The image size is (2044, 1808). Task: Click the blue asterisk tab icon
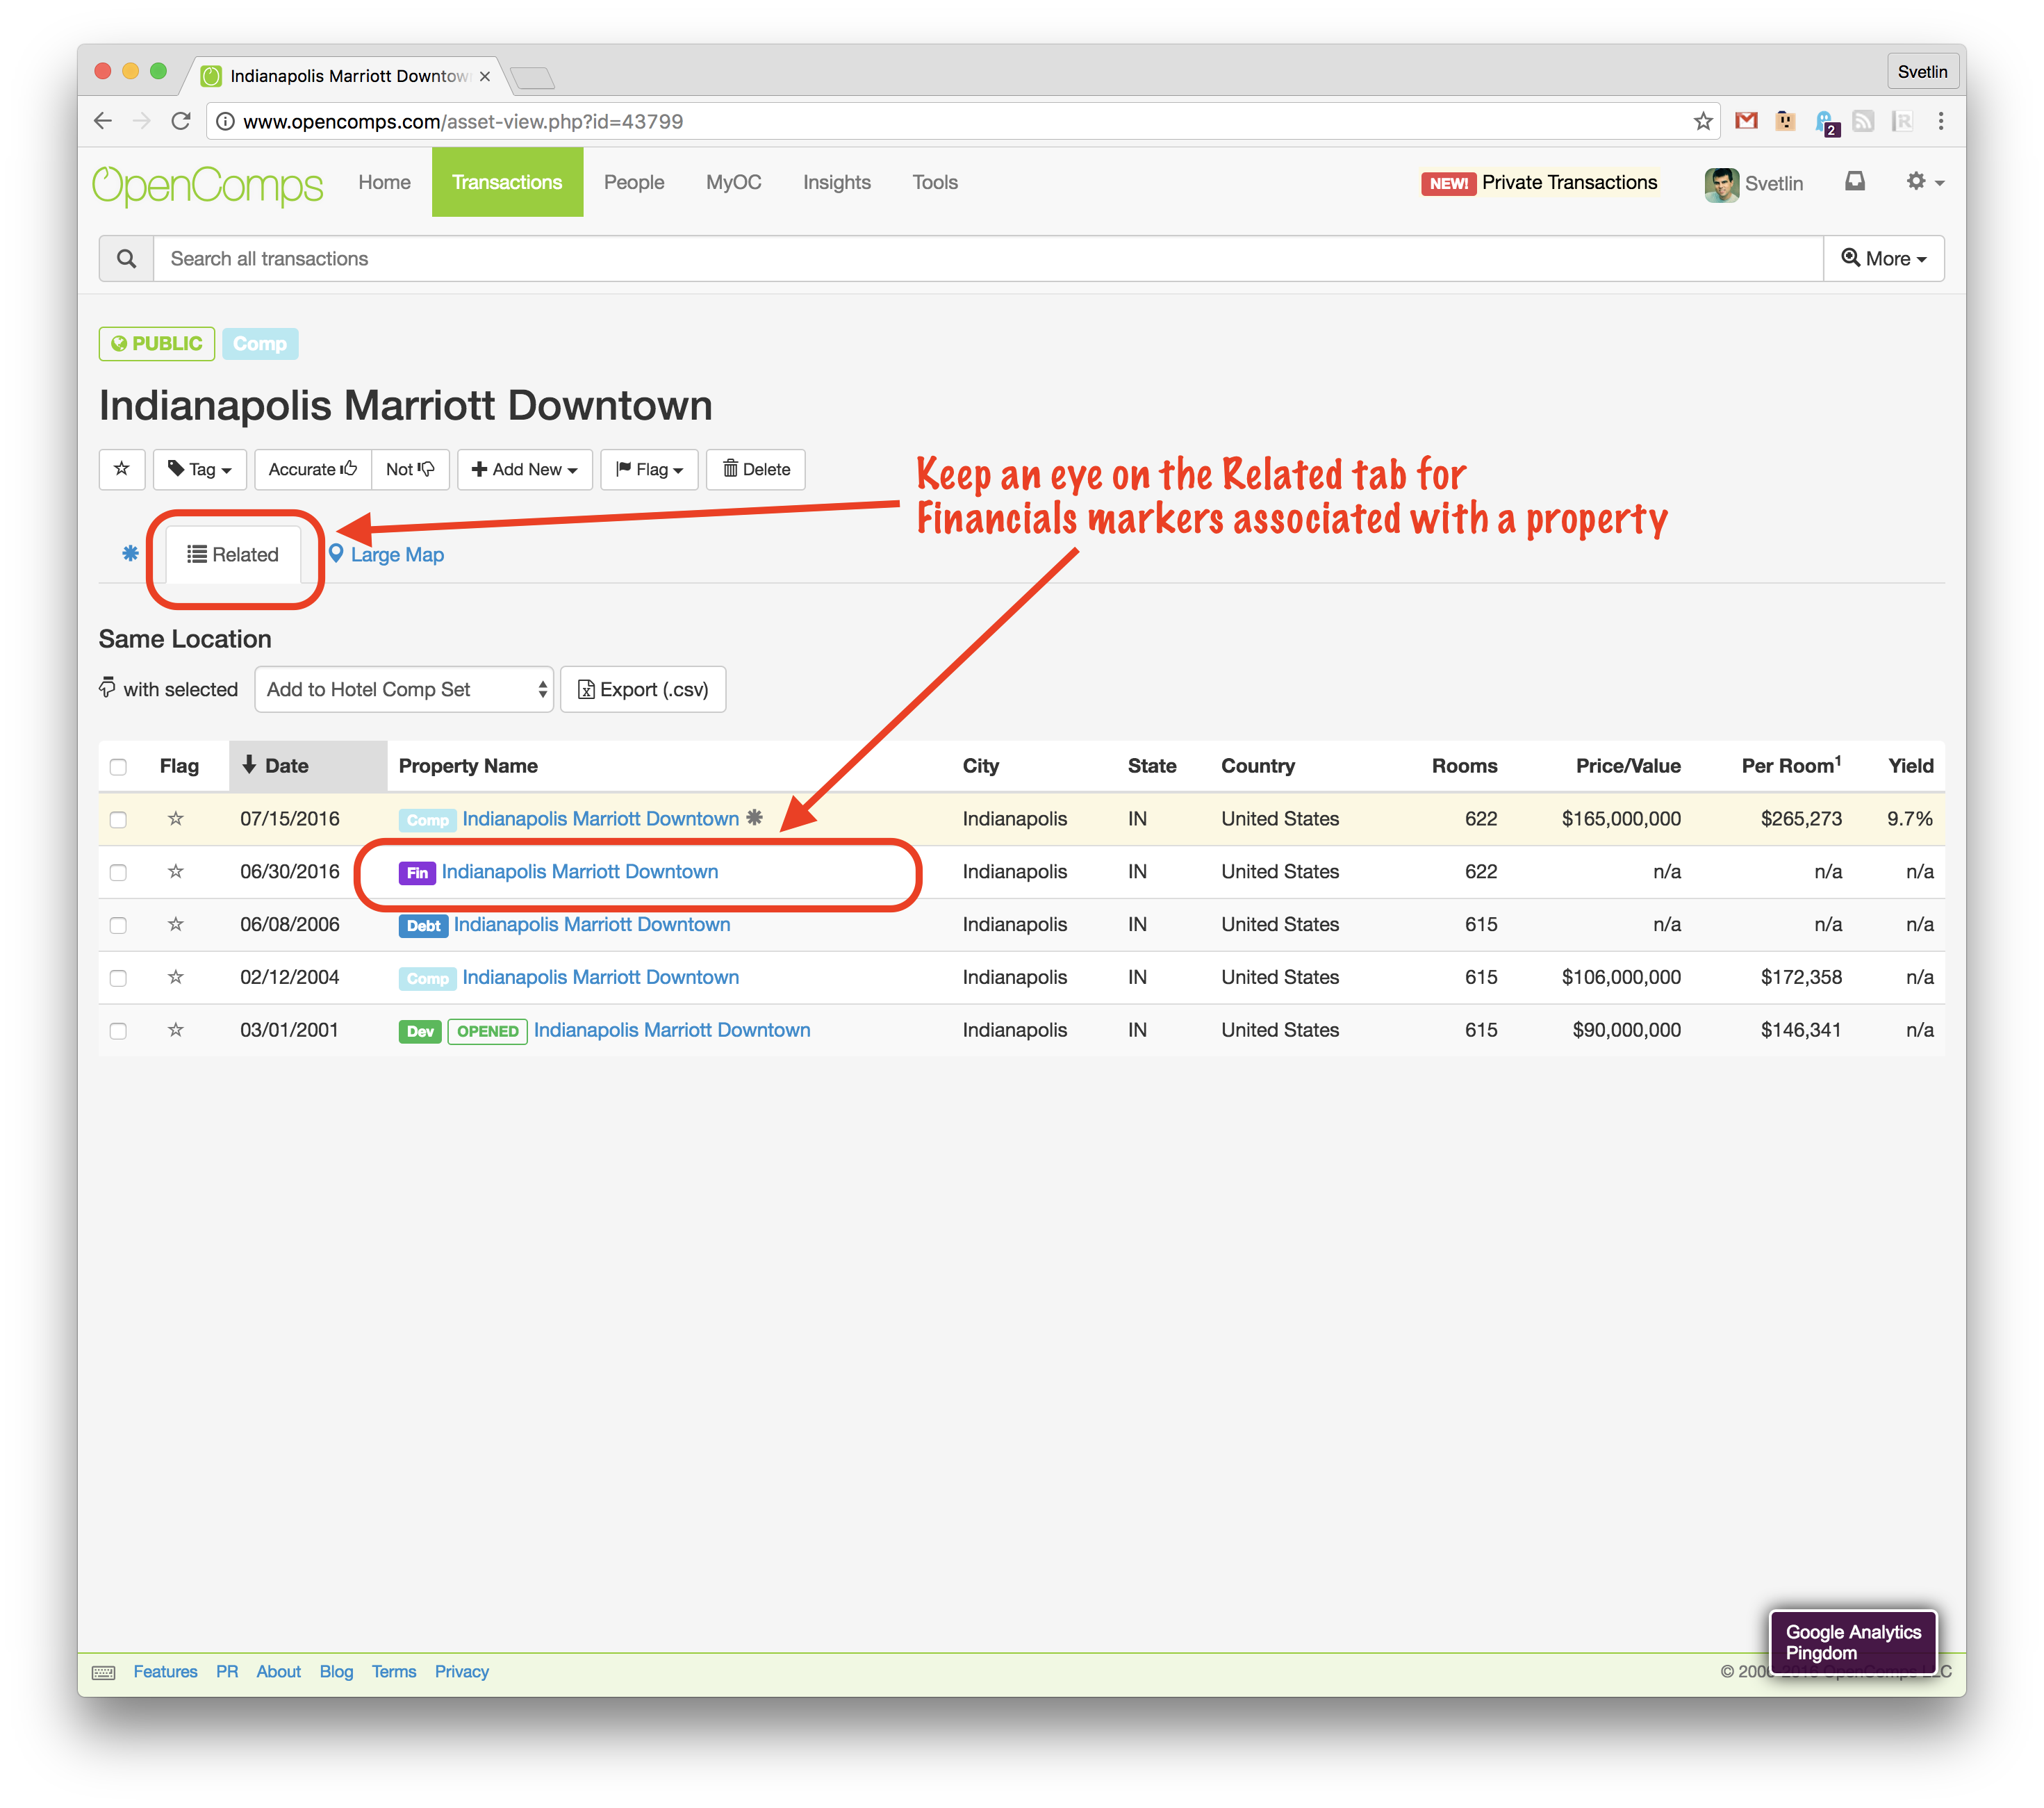click(130, 553)
